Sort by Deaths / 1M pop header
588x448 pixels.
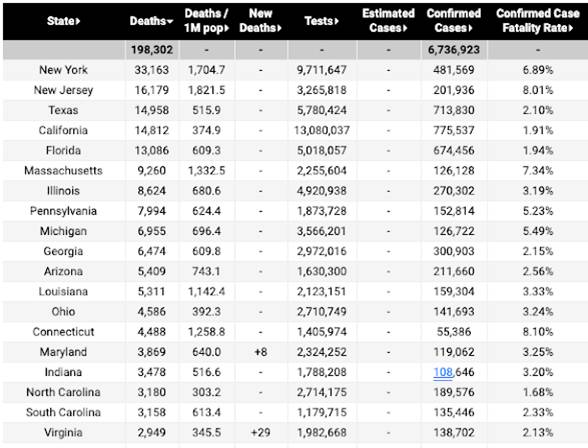[207, 21]
